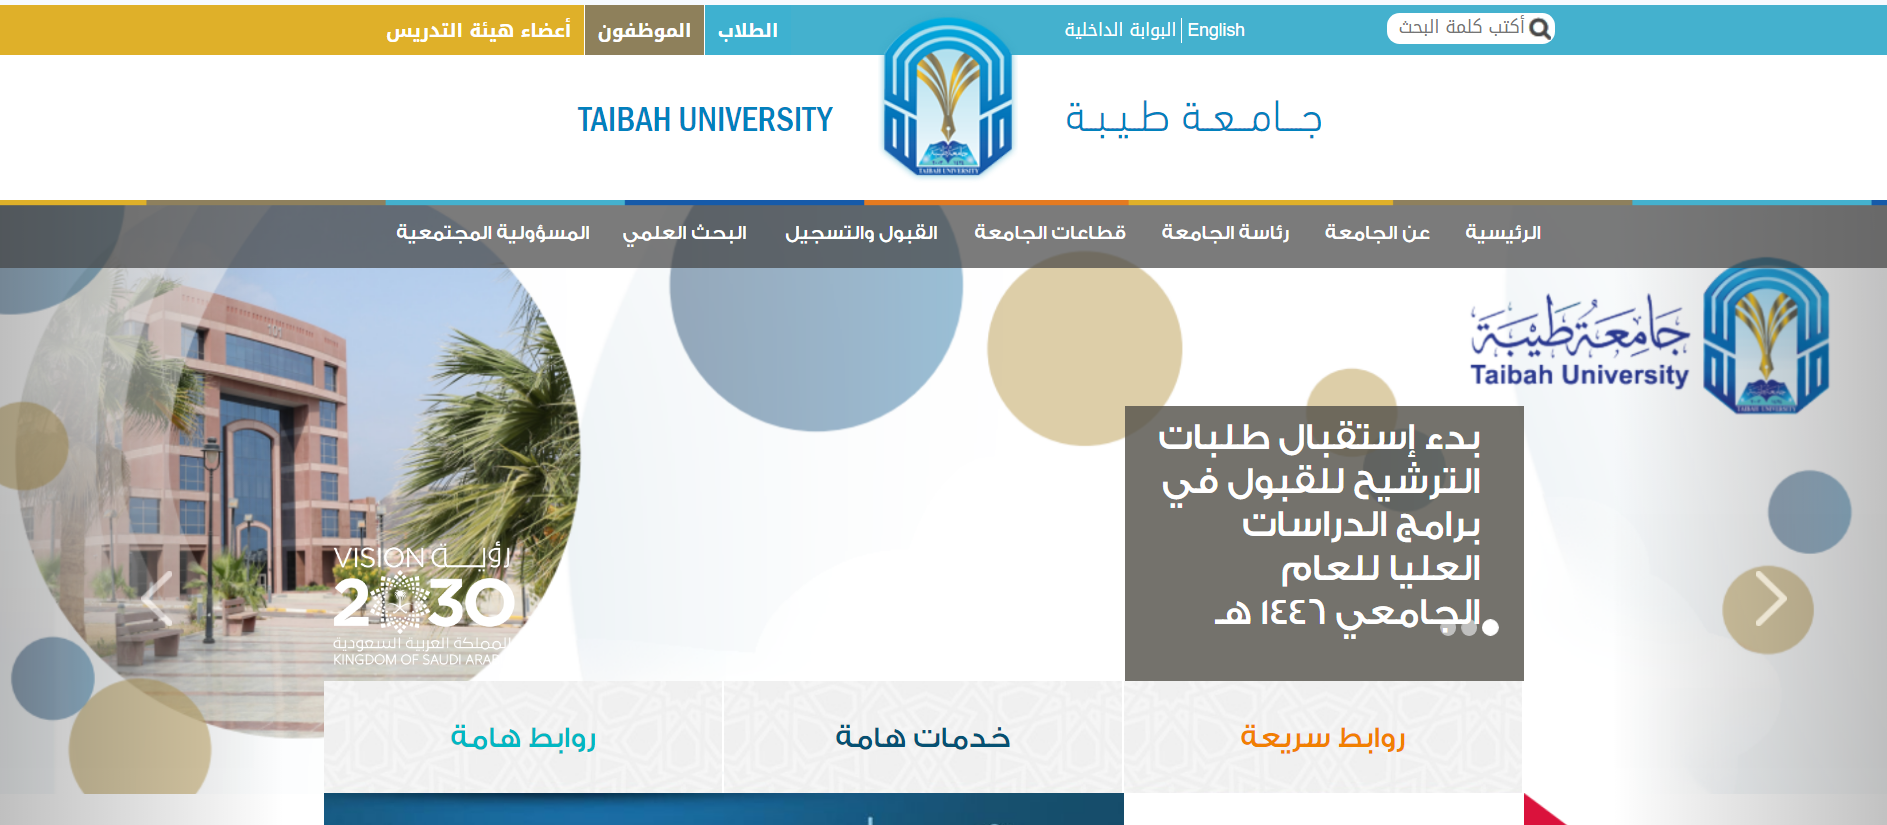Image resolution: width=1887 pixels, height=825 pixels.
Task: Open the عن الجامعة menu
Action: coord(1377,233)
